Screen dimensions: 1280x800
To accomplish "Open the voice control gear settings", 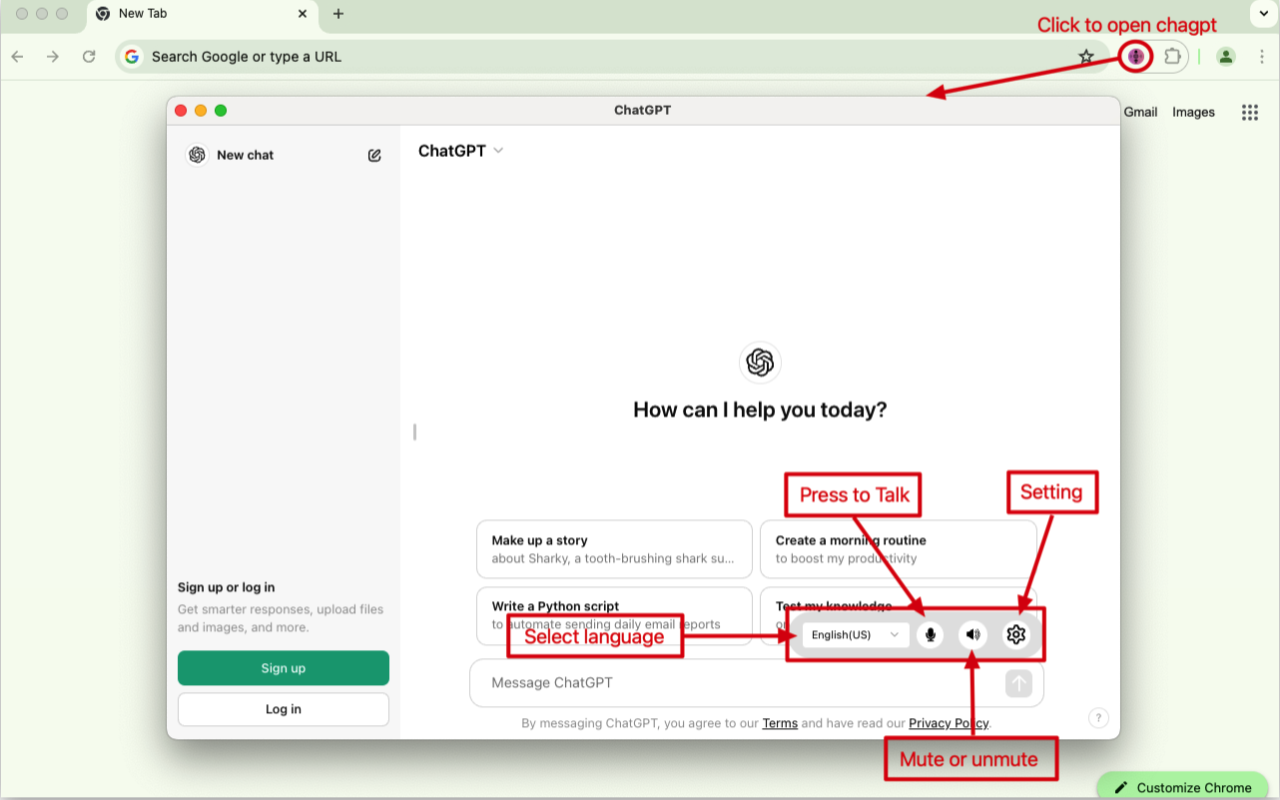I will [x=1016, y=634].
